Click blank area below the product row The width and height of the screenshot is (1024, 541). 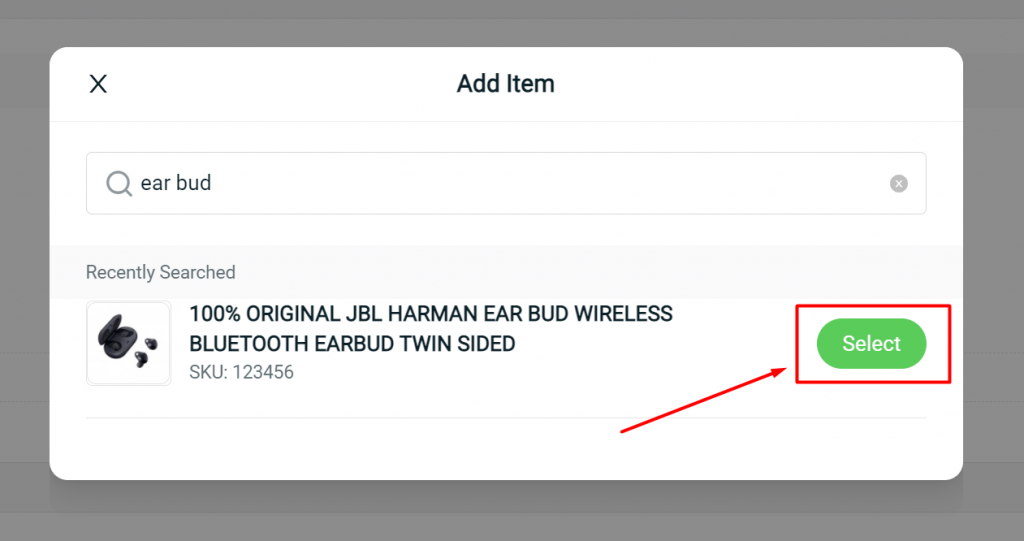coord(506,449)
